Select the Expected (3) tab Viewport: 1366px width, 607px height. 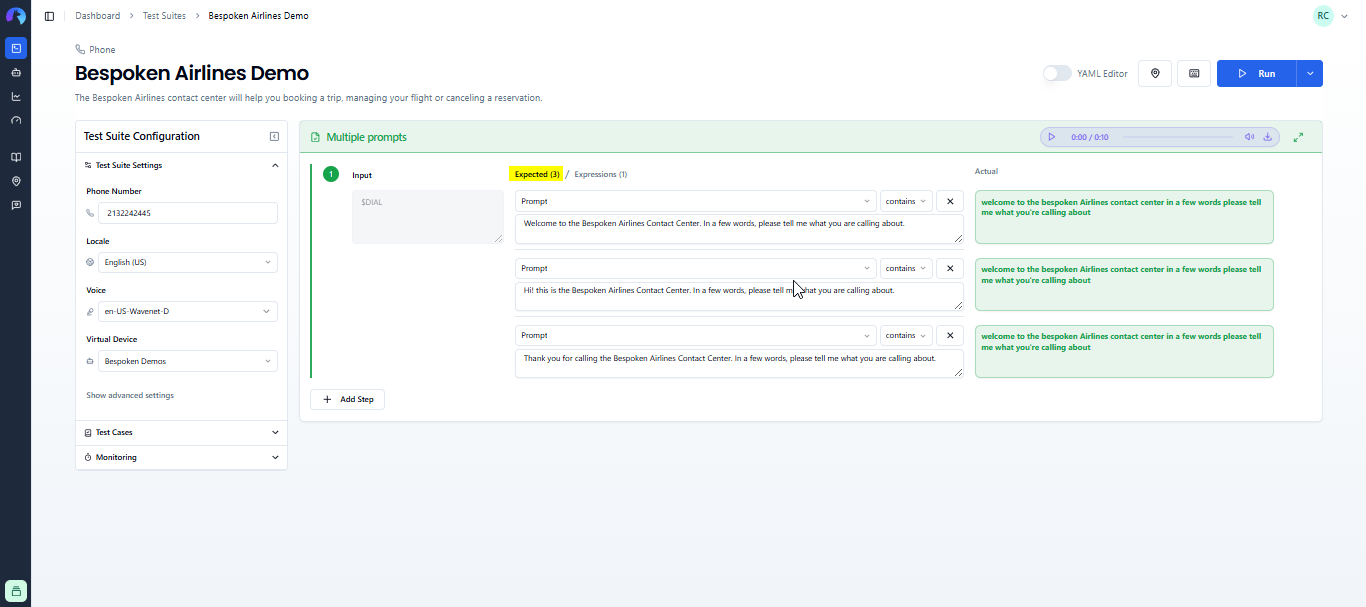pos(537,174)
